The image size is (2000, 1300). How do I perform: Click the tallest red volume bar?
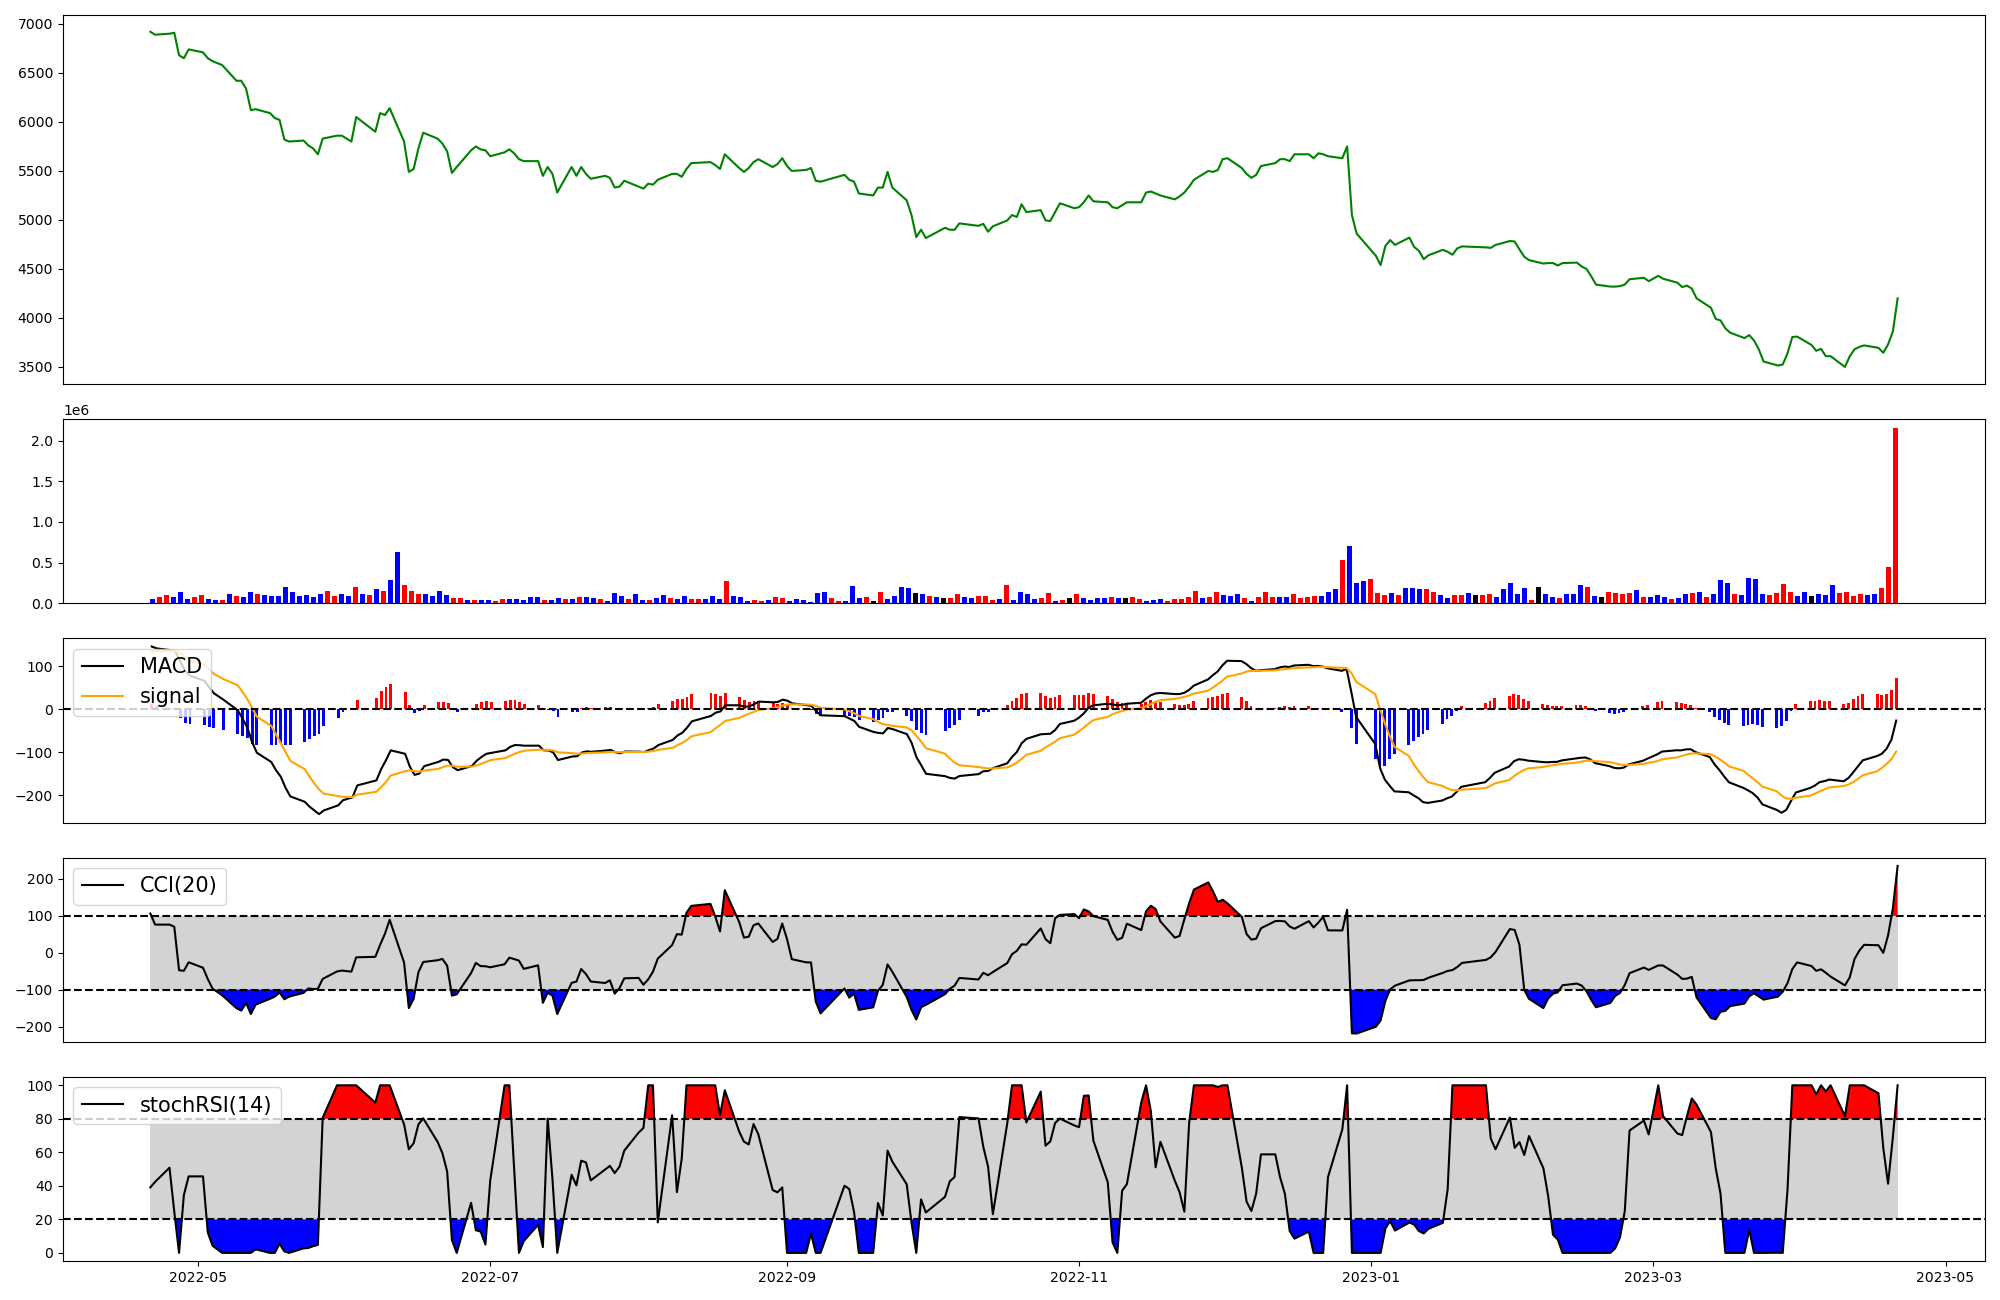click(x=1895, y=516)
